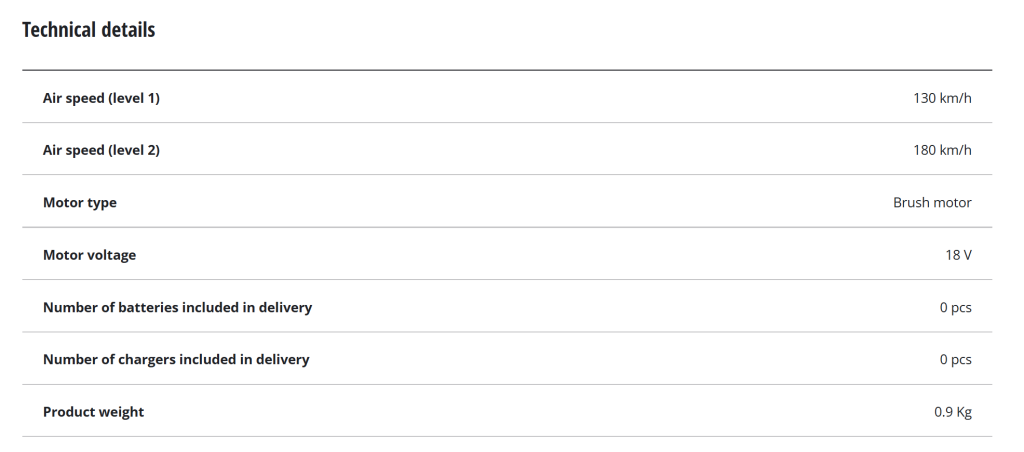This screenshot has height=452, width=1024.
Task: Click the 130 km/h value
Action: coord(942,98)
